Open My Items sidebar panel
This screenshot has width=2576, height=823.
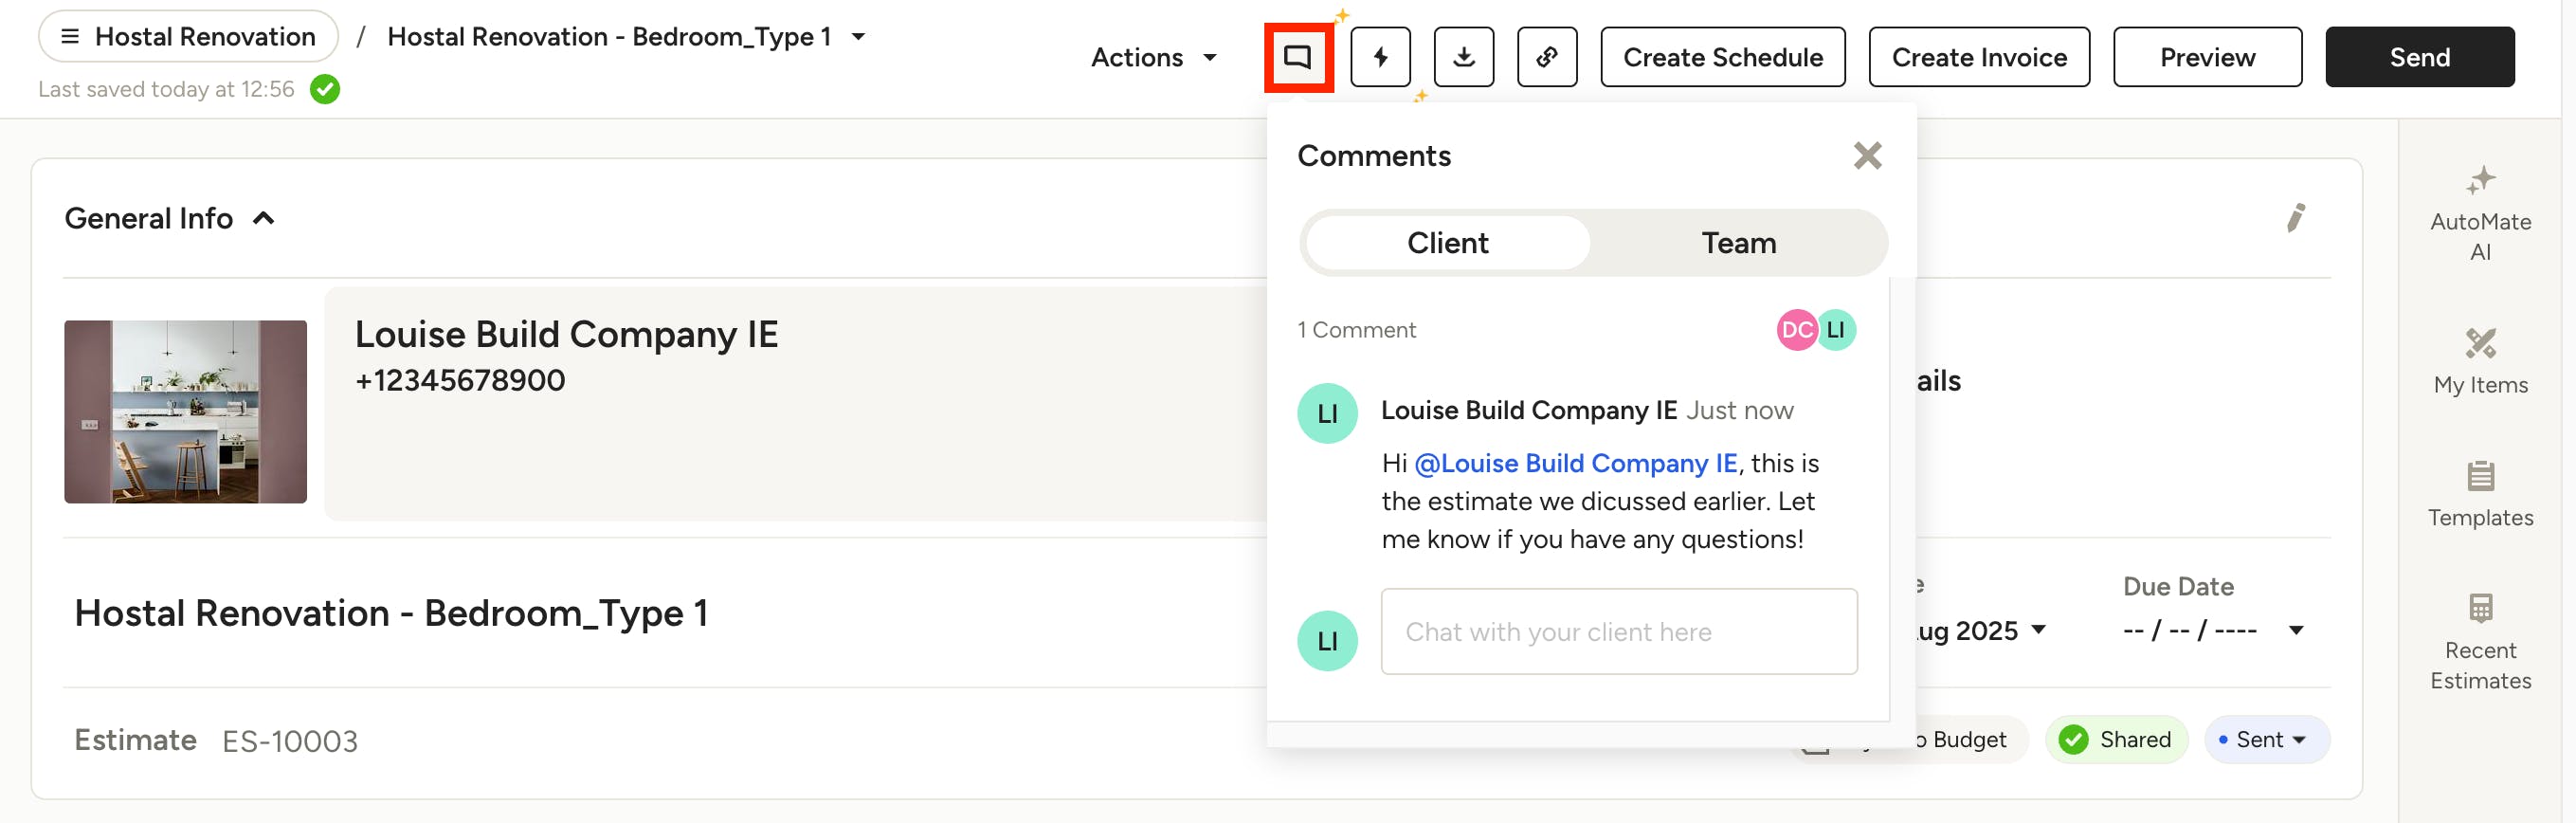click(2480, 362)
